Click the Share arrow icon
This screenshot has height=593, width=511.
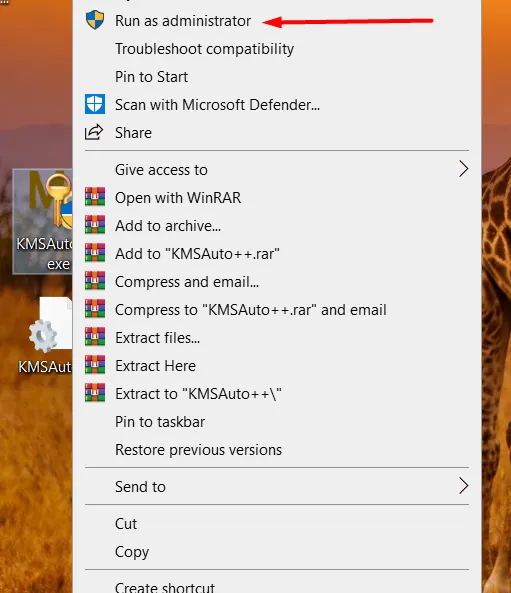click(94, 132)
